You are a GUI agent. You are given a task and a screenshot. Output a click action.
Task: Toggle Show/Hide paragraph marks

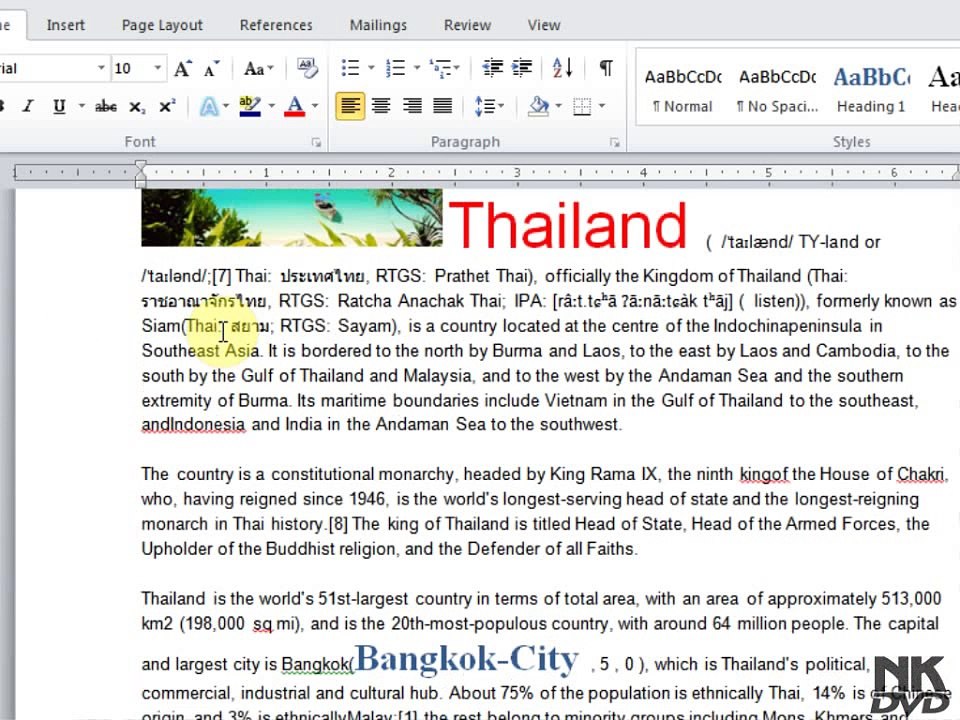[606, 67]
